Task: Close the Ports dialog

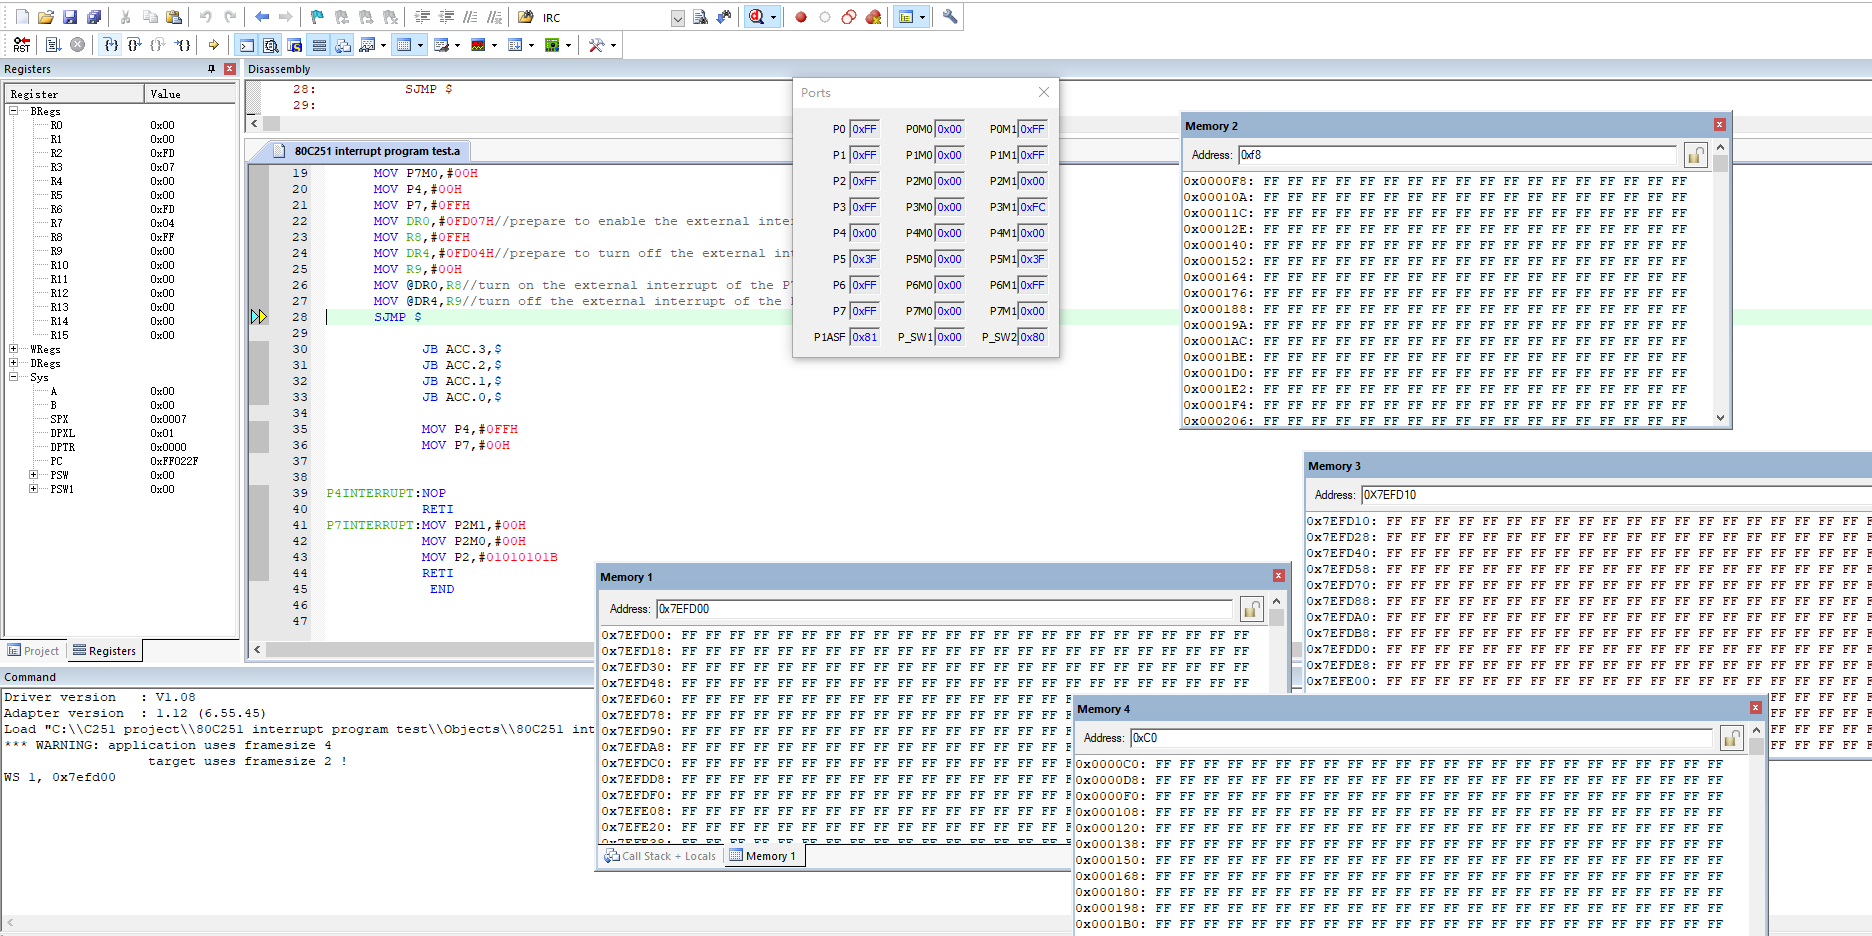Action: click(1044, 92)
